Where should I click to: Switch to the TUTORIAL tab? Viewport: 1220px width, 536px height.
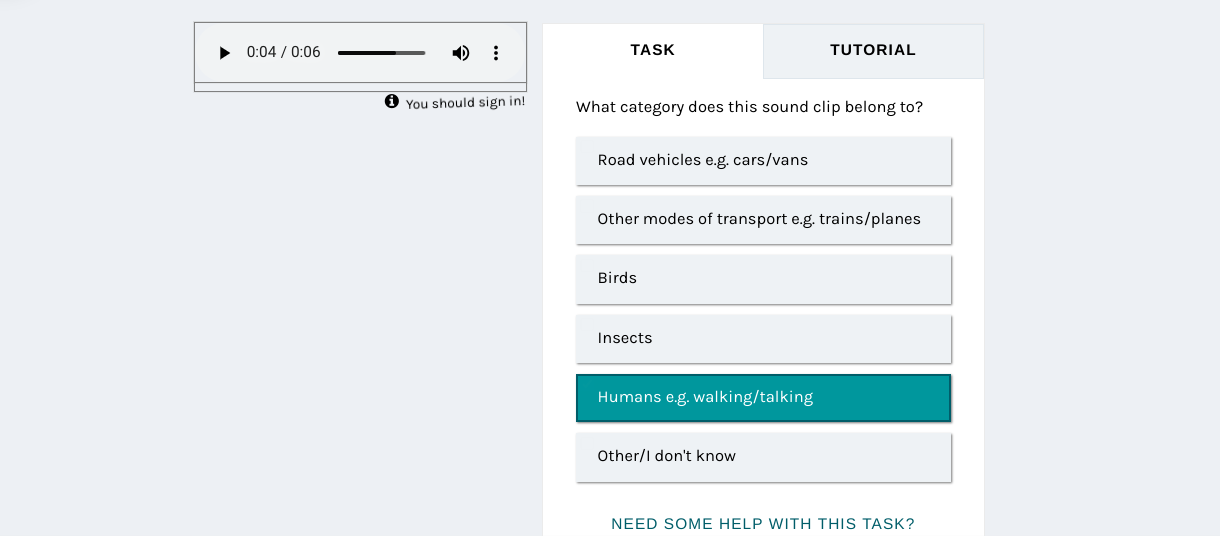click(x=873, y=50)
